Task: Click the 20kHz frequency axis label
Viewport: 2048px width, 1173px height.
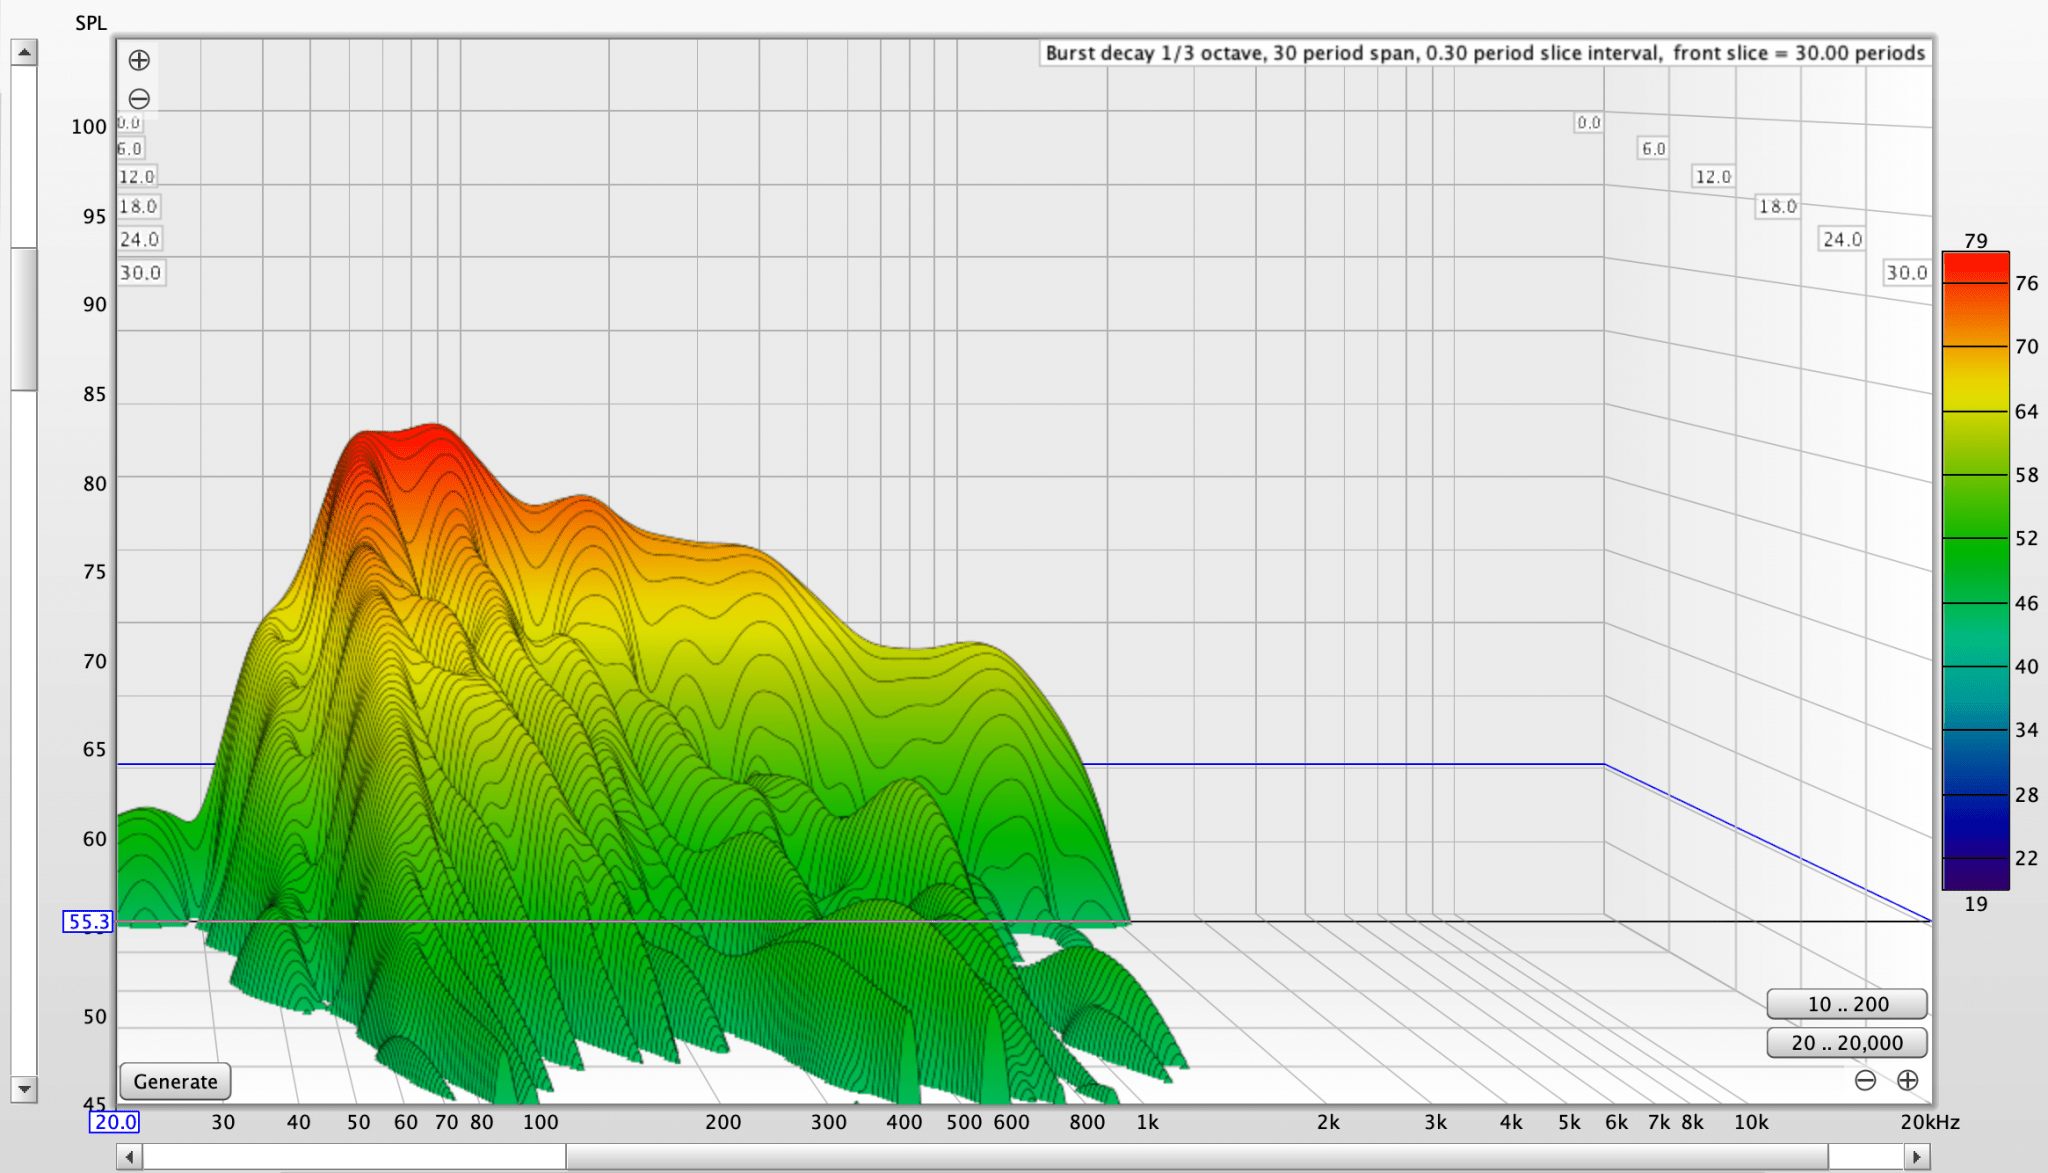Action: click(1929, 1122)
